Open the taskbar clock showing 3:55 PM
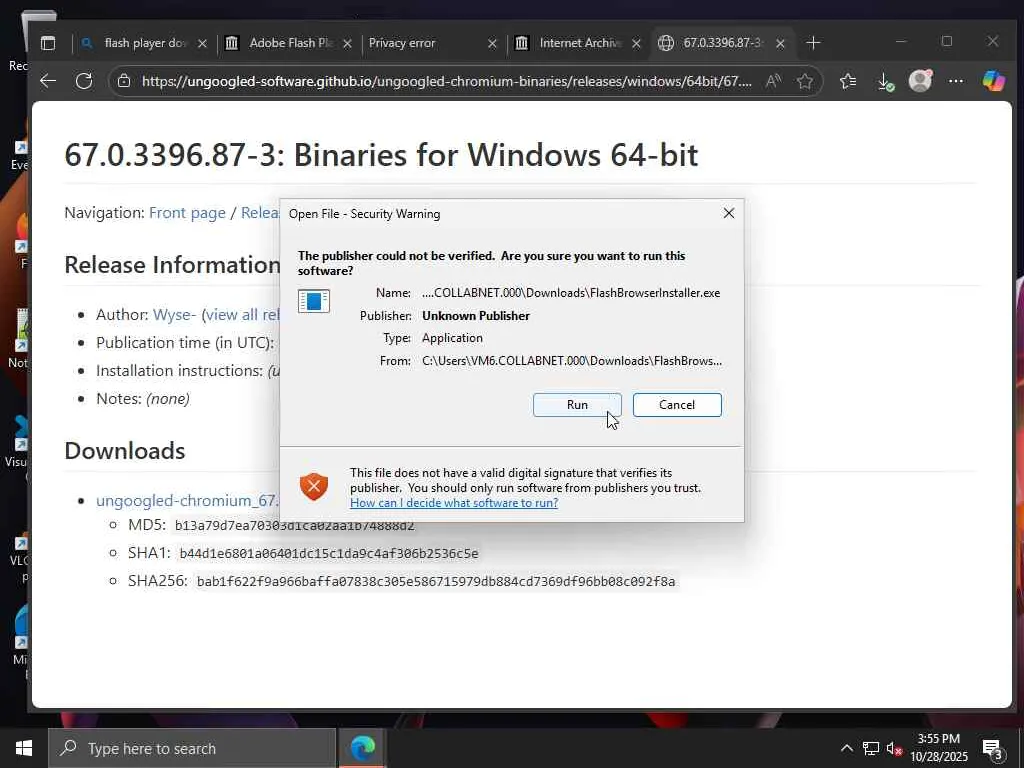Screen dimensions: 1024x768 click(x=939, y=748)
